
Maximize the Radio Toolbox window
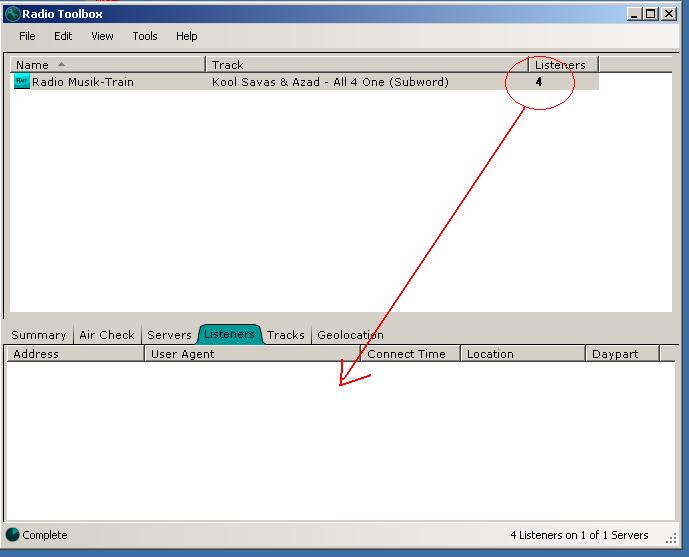click(651, 14)
